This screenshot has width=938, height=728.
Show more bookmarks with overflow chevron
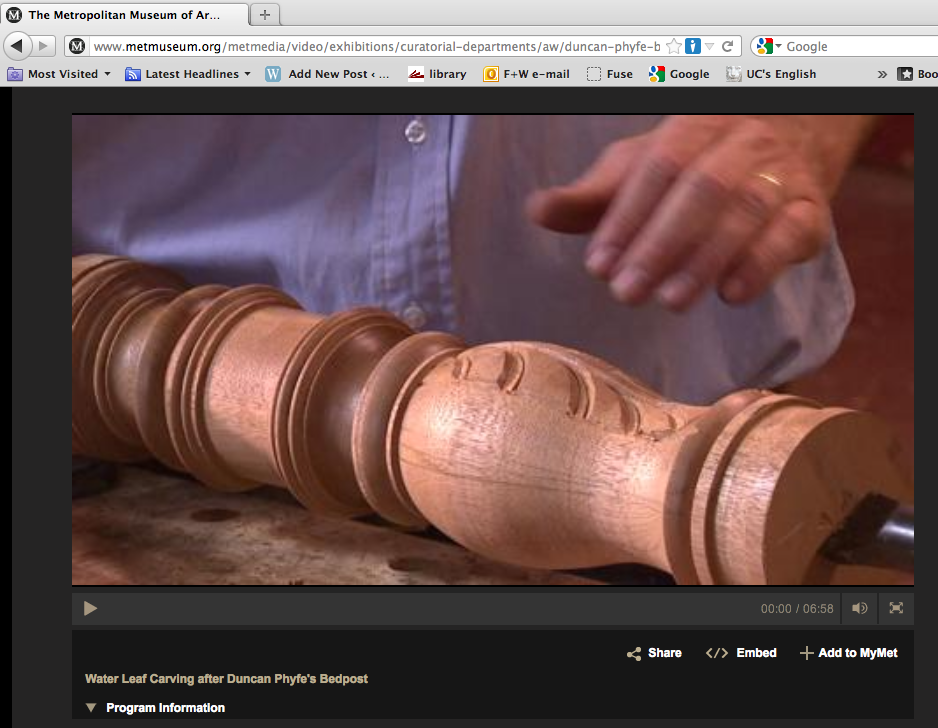[882, 74]
